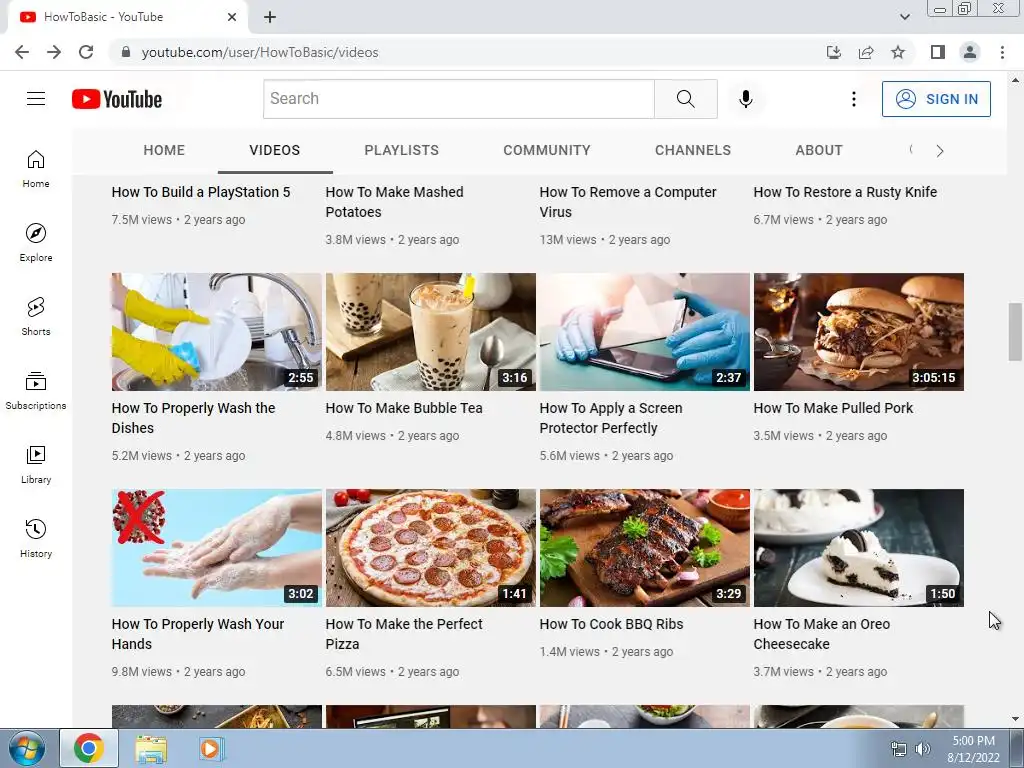Open media player from taskbar
The image size is (1024, 768).
pos(211,748)
